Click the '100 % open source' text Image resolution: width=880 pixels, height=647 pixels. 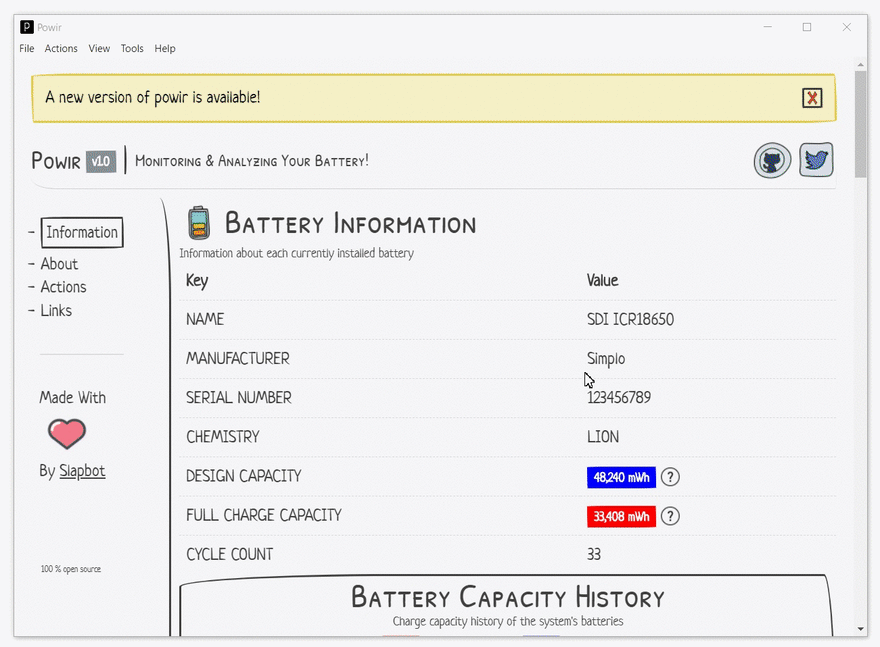[x=71, y=569]
